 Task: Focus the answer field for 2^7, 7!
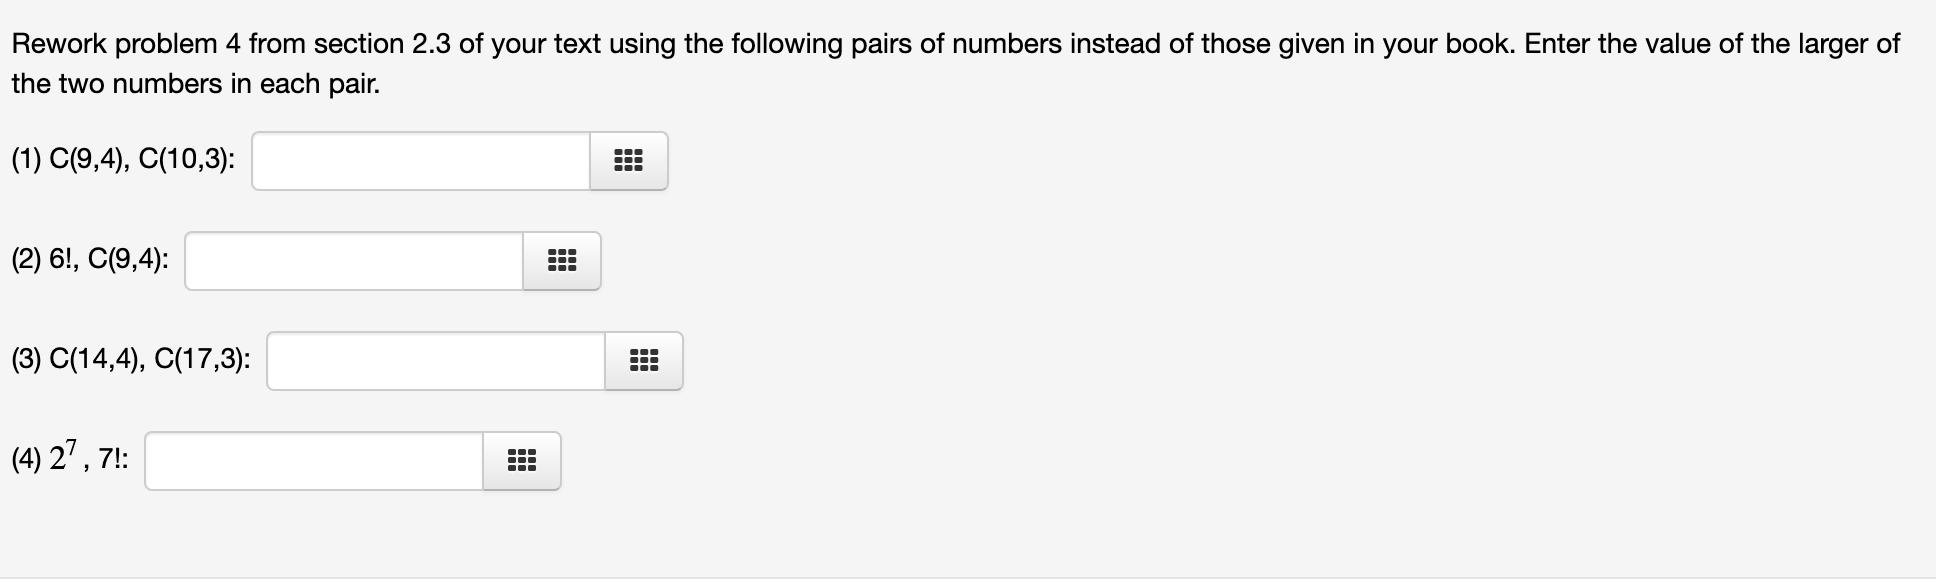coord(313,461)
